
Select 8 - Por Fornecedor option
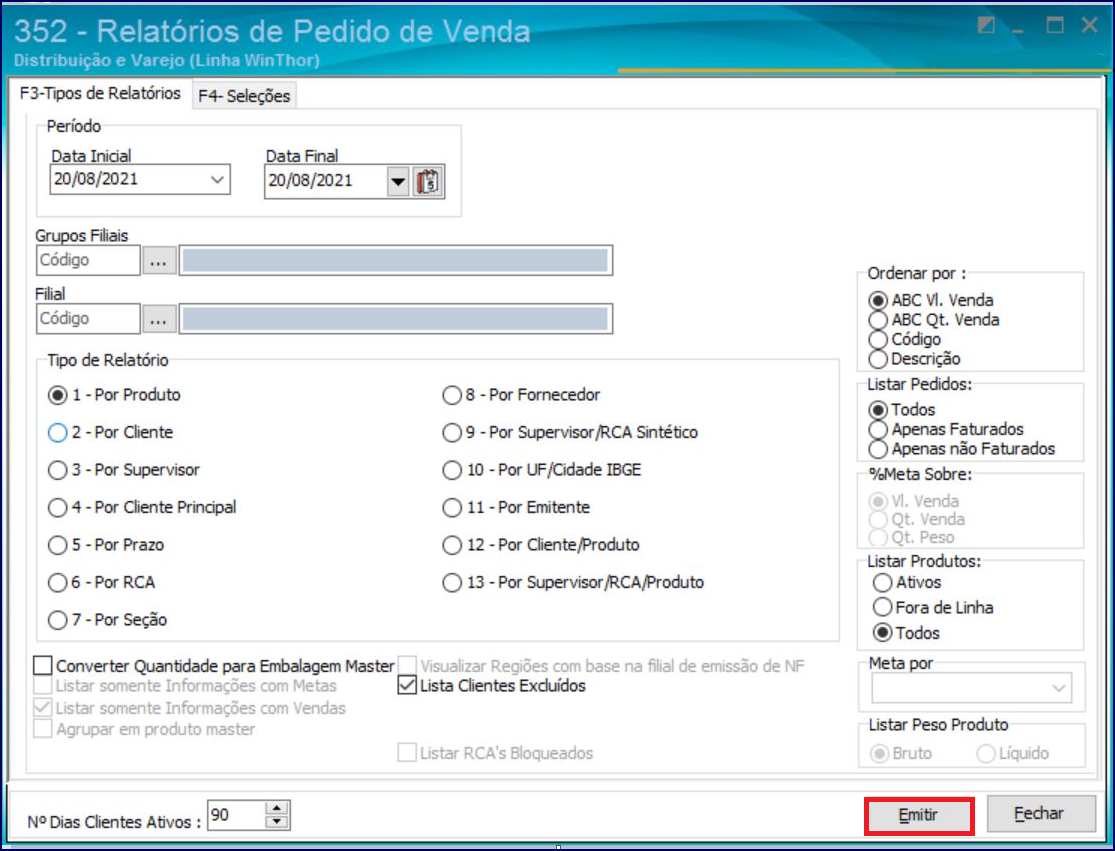pyautogui.click(x=521, y=395)
